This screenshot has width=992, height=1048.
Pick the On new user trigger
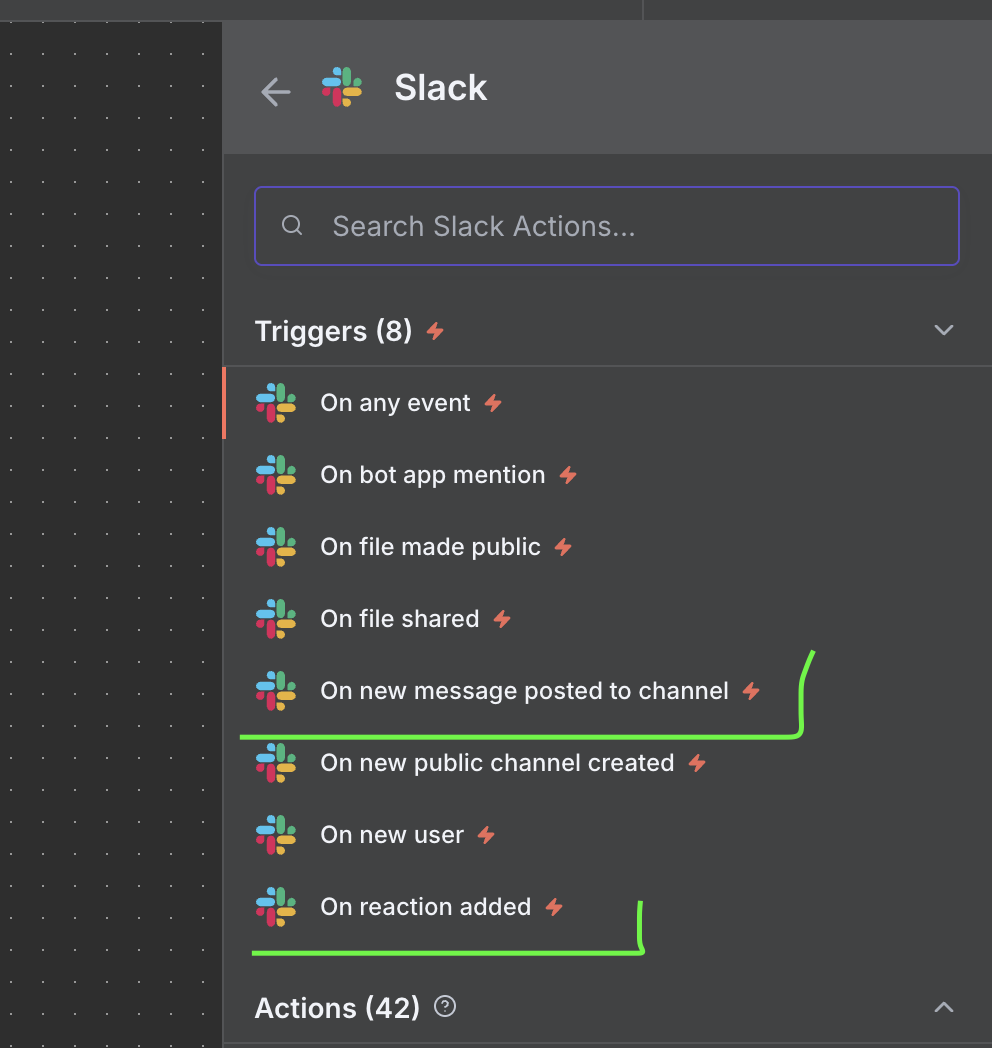(x=392, y=835)
